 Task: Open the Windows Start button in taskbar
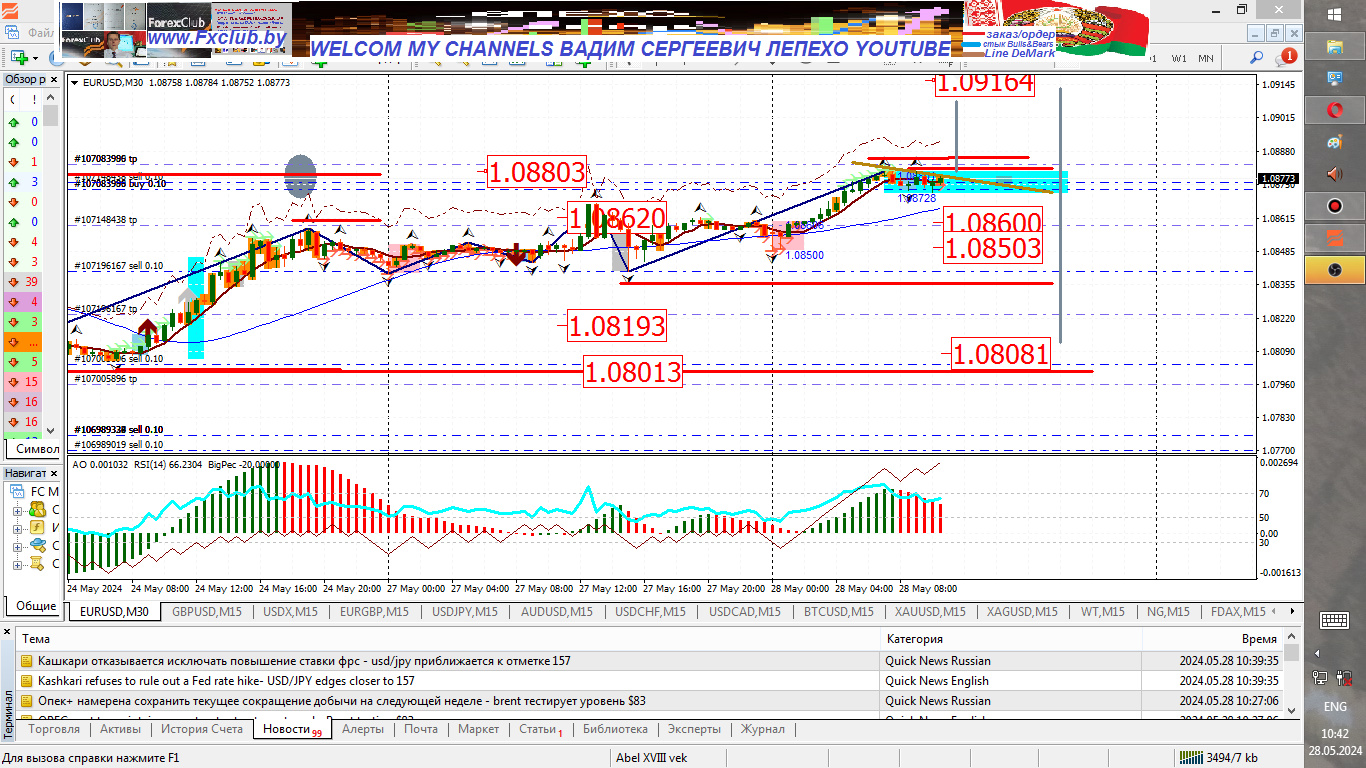(x=1335, y=14)
